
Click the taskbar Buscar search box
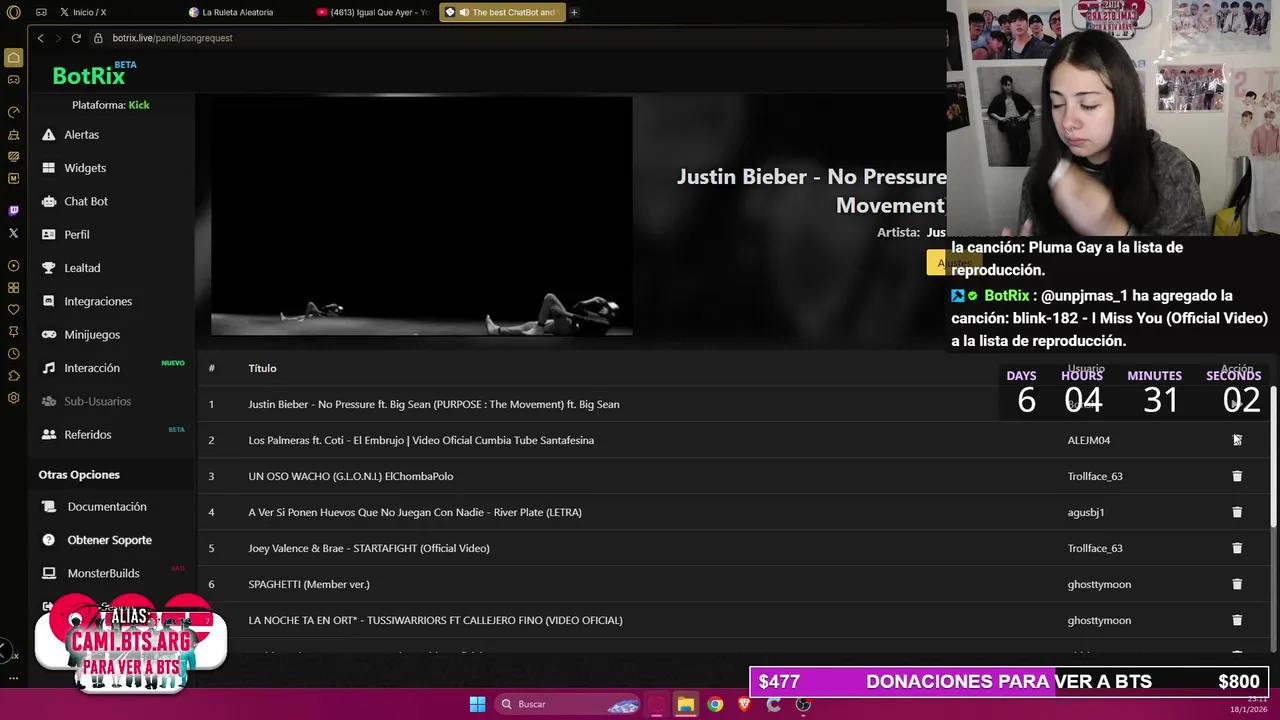pos(568,704)
